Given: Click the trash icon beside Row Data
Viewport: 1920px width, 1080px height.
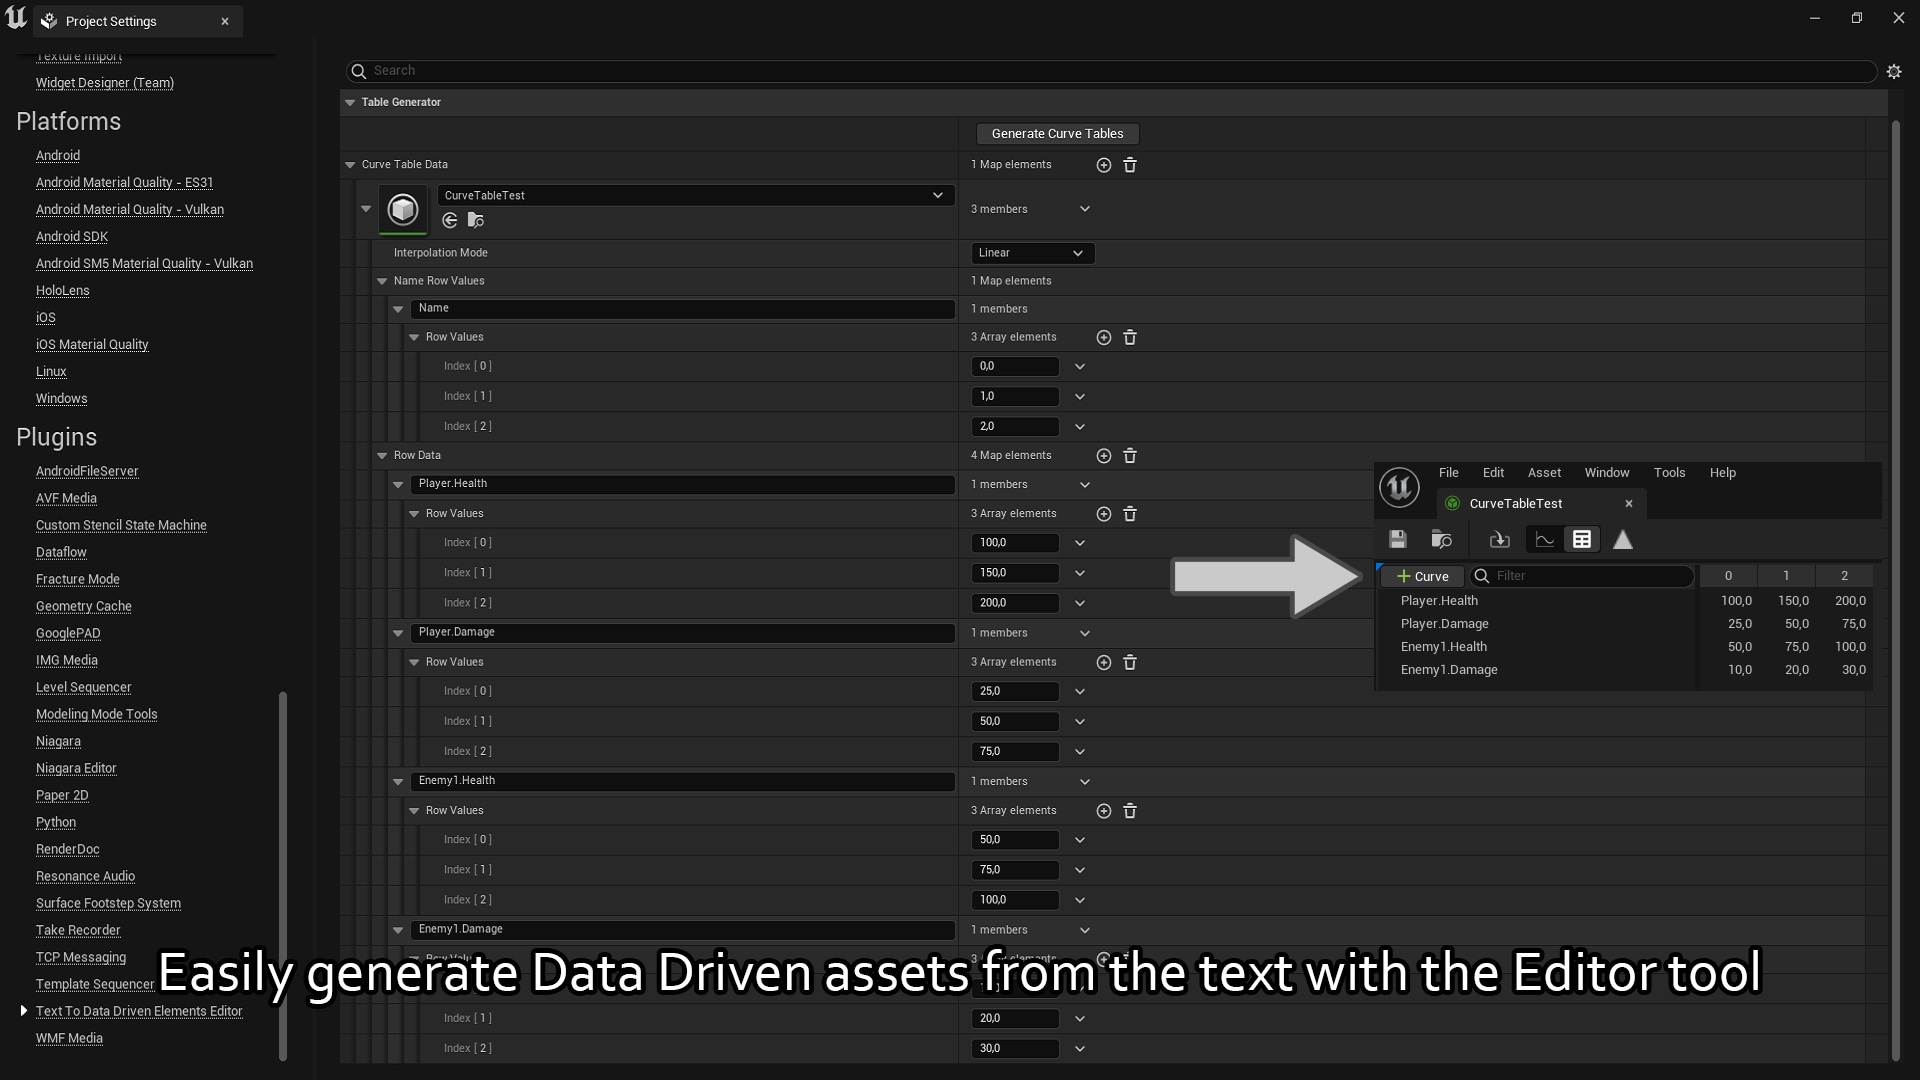Looking at the screenshot, I should point(1130,456).
